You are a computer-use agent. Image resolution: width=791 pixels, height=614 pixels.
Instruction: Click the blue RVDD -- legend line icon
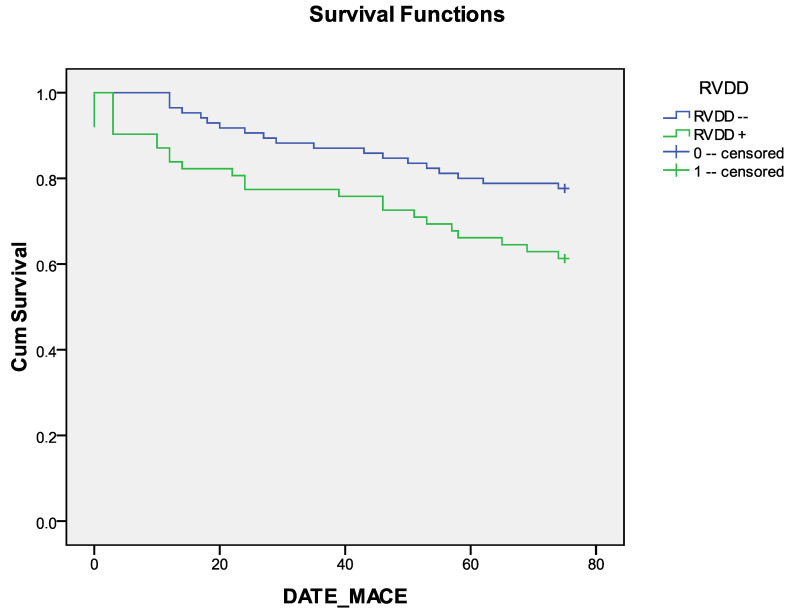point(676,116)
